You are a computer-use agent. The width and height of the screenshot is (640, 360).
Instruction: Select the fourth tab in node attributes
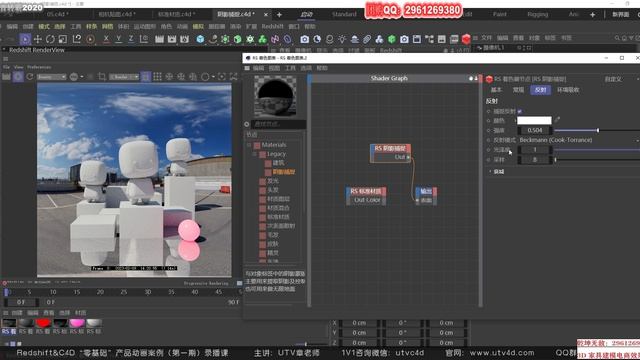tap(568, 90)
